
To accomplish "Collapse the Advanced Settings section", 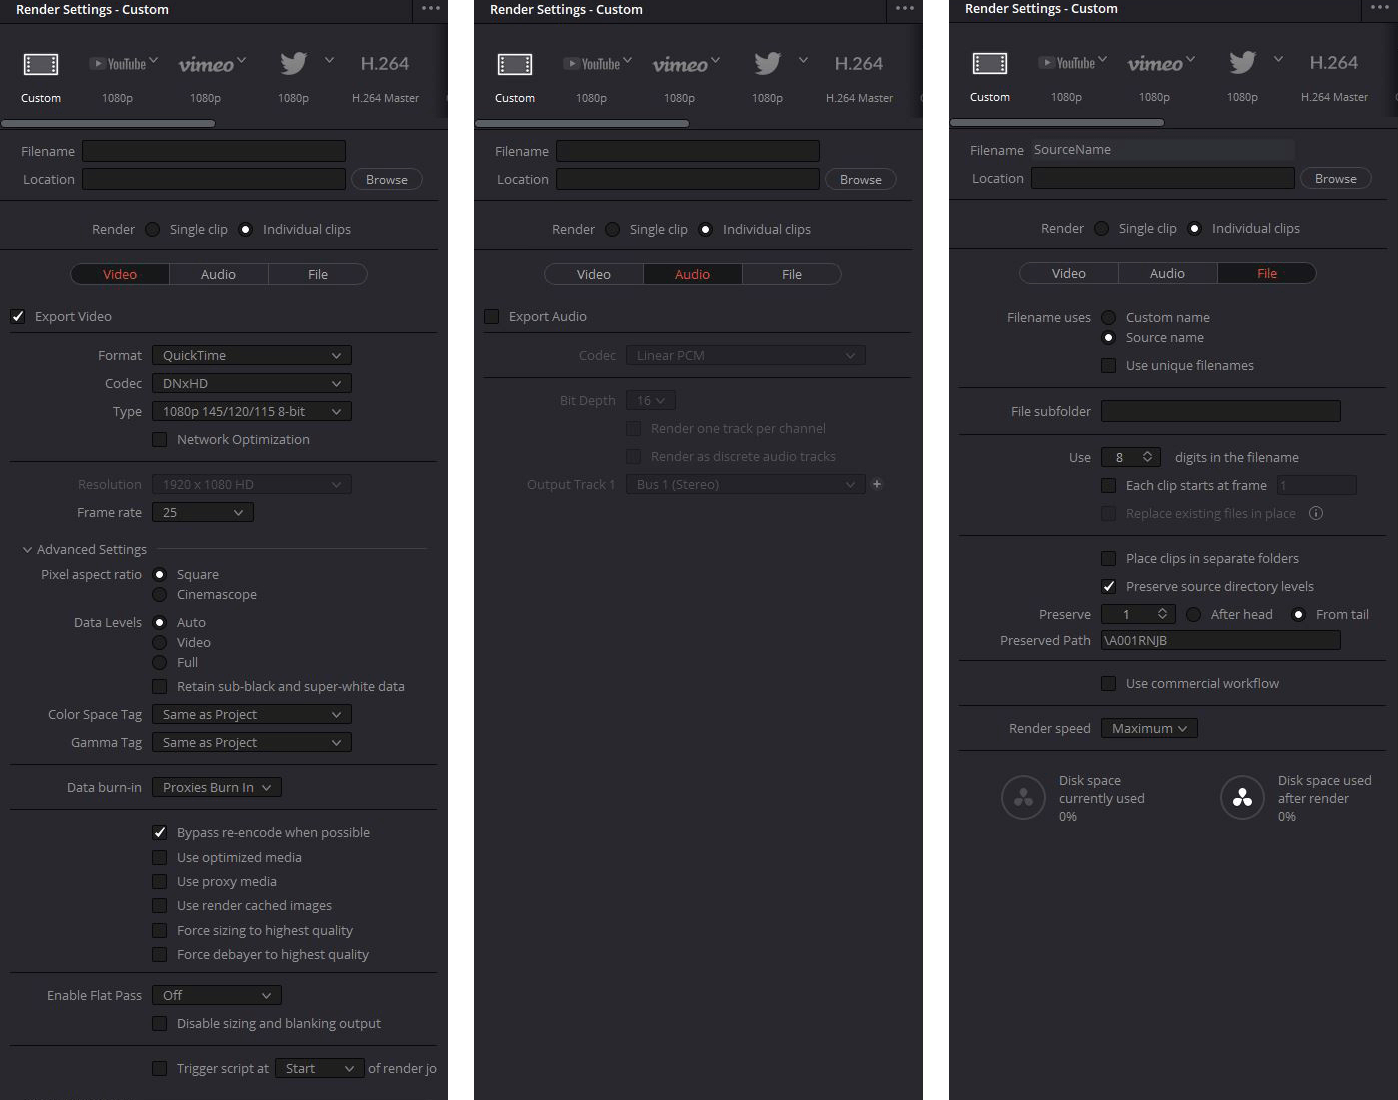I will (27, 549).
